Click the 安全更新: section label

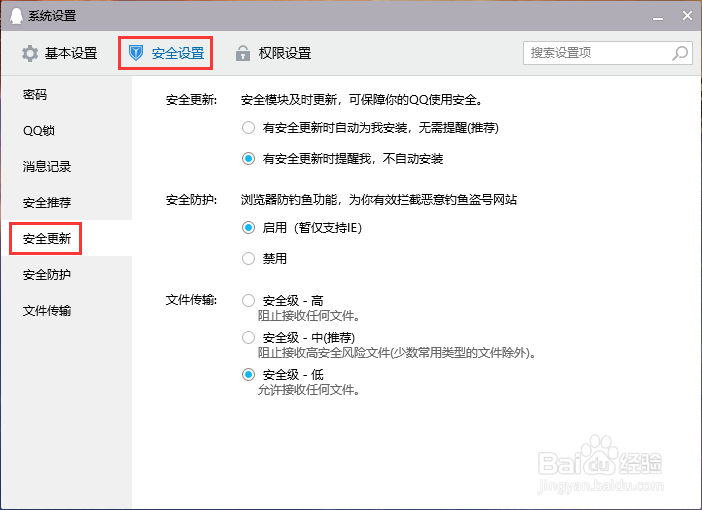(x=191, y=99)
